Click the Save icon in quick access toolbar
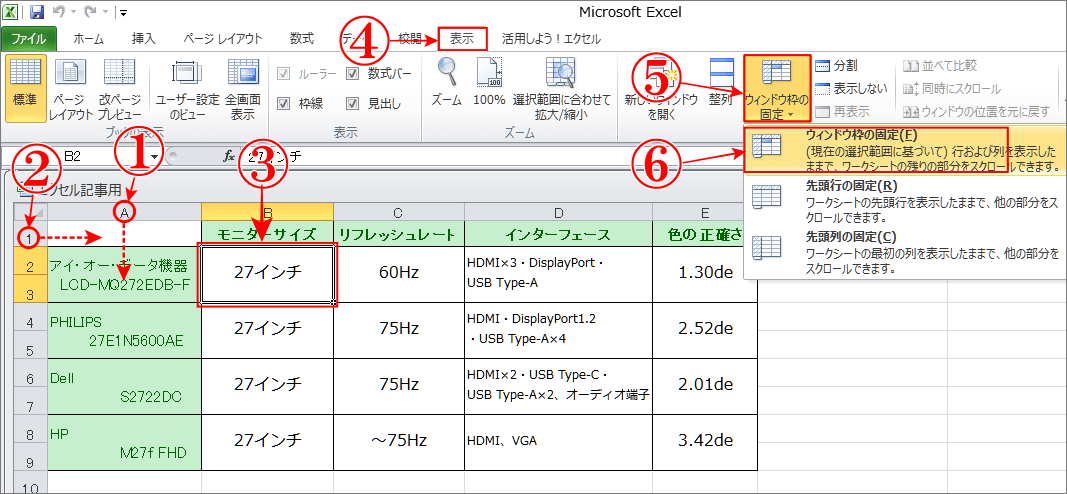Screen dimensions: 1067x494 (x=37, y=11)
